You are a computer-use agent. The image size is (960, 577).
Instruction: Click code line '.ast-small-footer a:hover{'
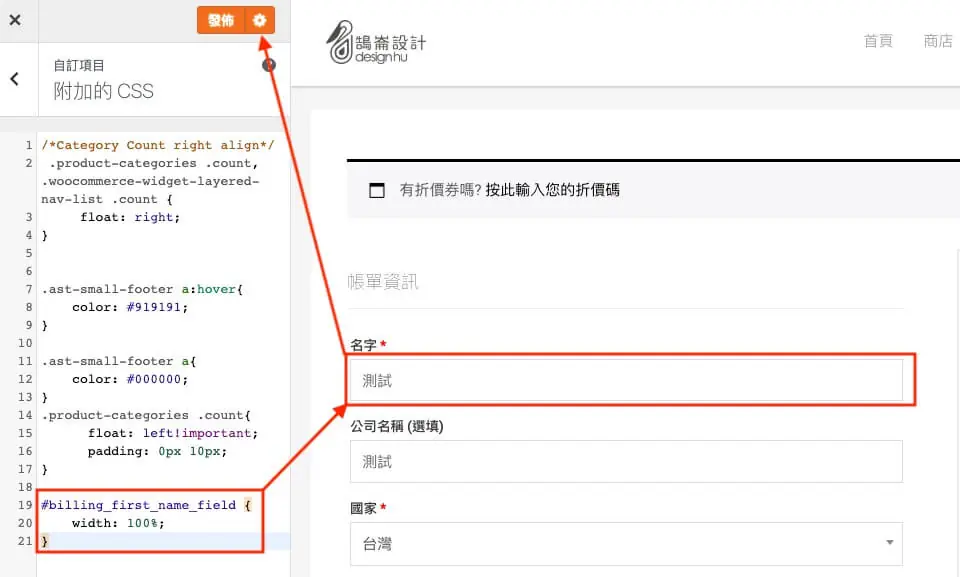(x=142, y=289)
